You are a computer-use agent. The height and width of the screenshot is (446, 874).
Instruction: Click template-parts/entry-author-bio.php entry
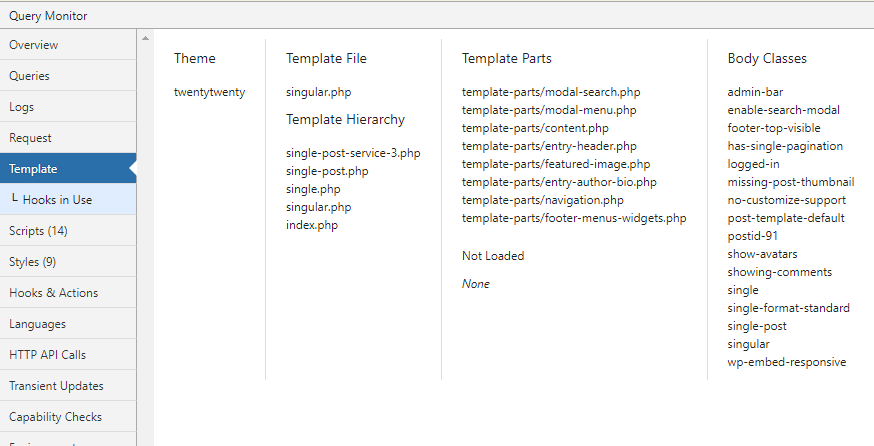tap(559, 182)
